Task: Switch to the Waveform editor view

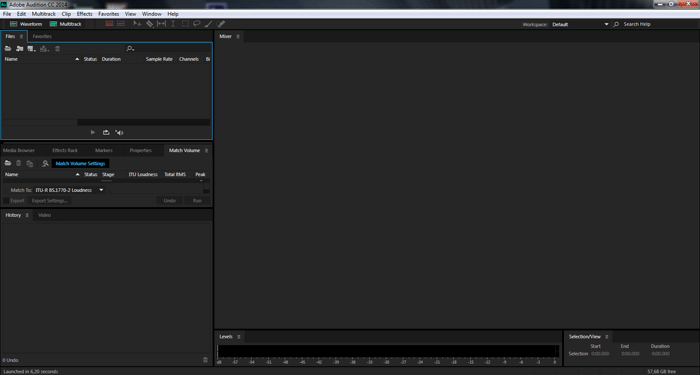Action: [26, 24]
